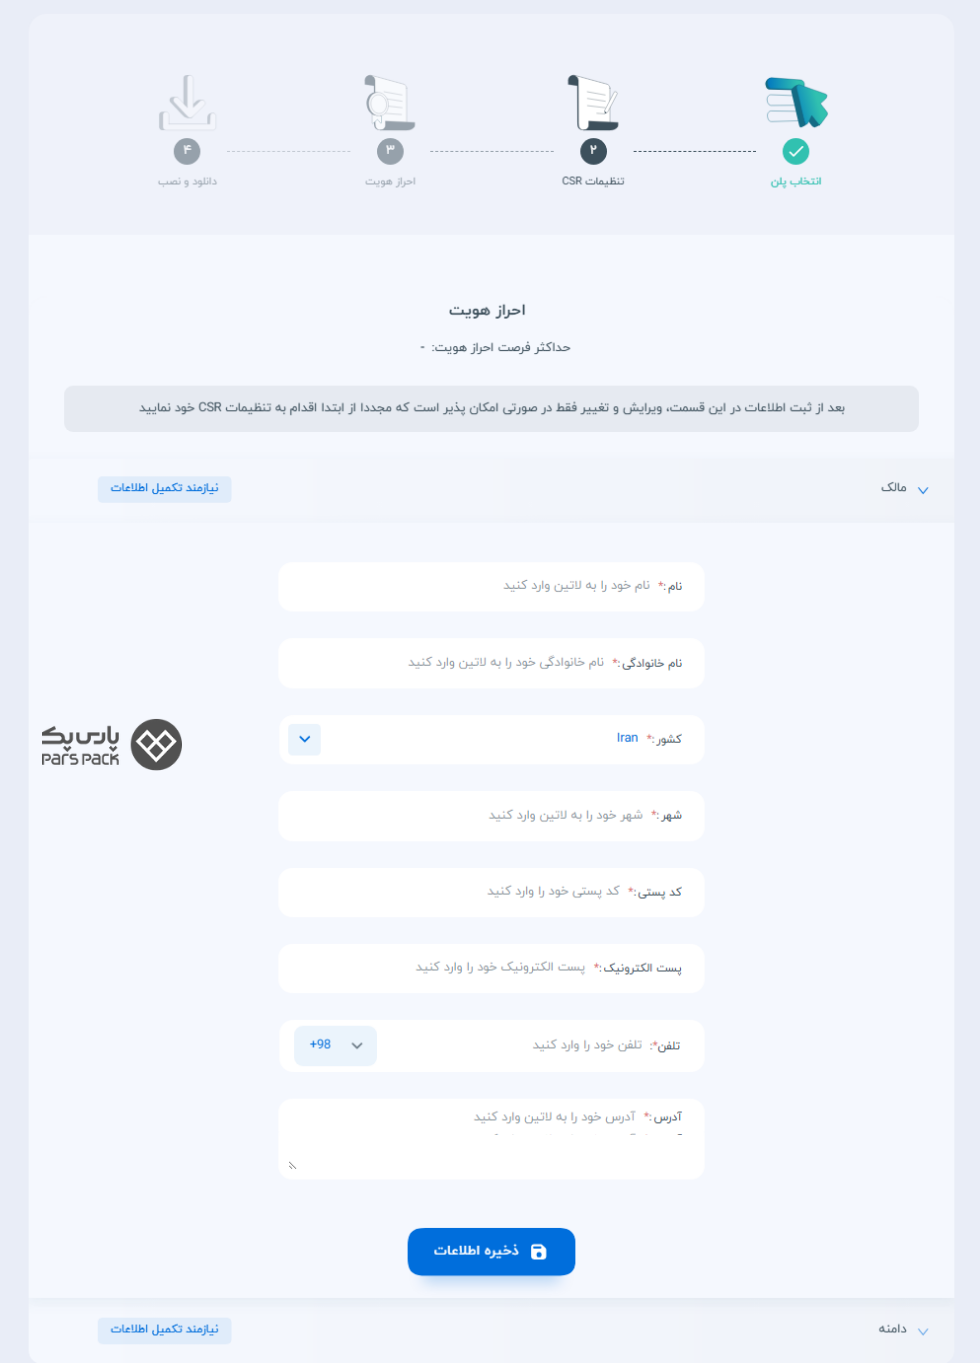Image resolution: width=980 pixels, height=1364 pixels.
Task: Open the +98 phone code dropdown
Action: click(x=336, y=1046)
